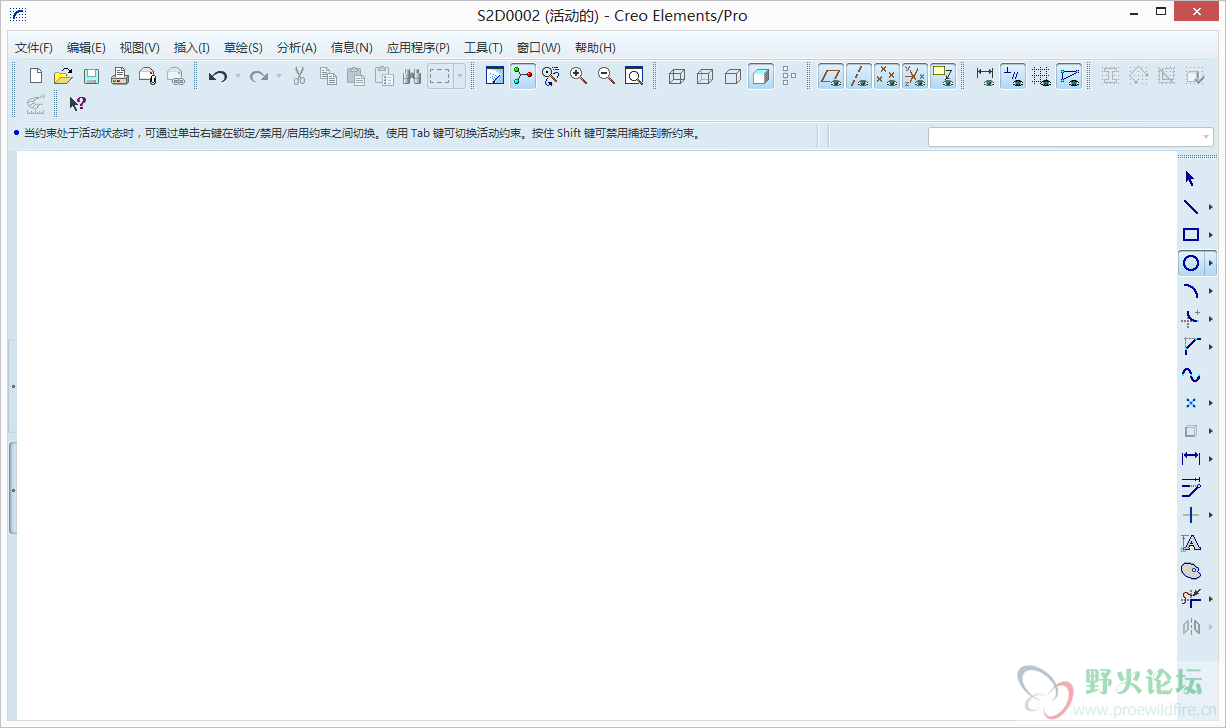Image resolution: width=1226 pixels, height=728 pixels.
Task: Toggle grid display in sketcher
Action: point(1041,76)
